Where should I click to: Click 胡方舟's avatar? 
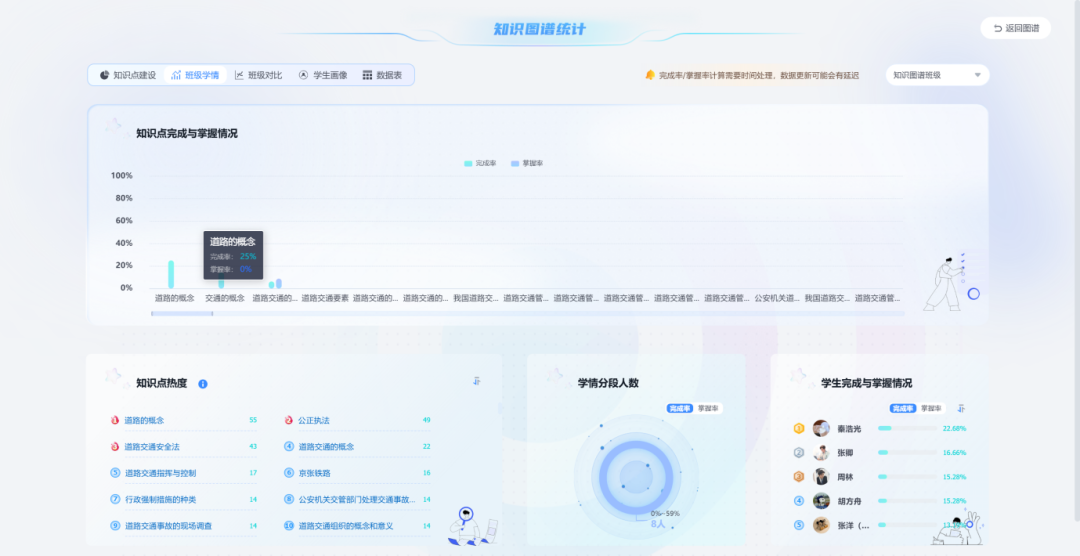(820, 501)
